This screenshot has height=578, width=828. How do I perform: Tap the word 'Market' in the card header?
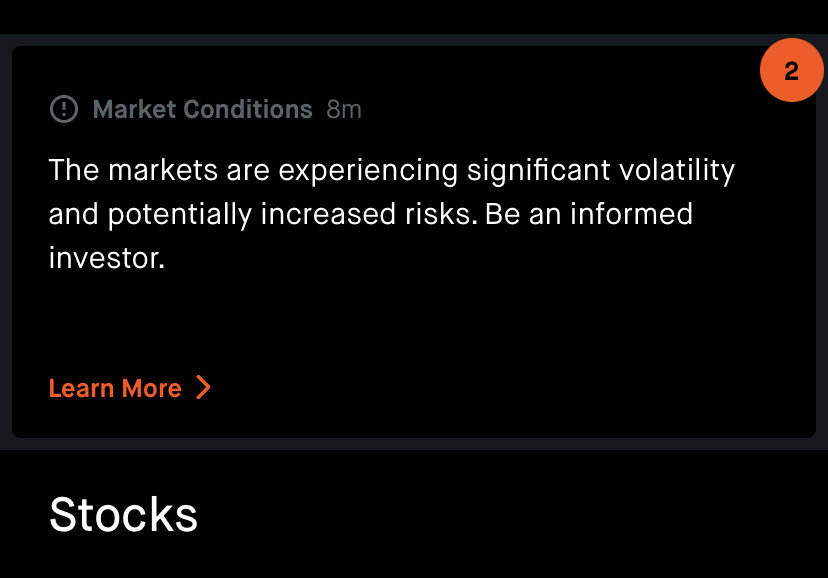[134, 109]
